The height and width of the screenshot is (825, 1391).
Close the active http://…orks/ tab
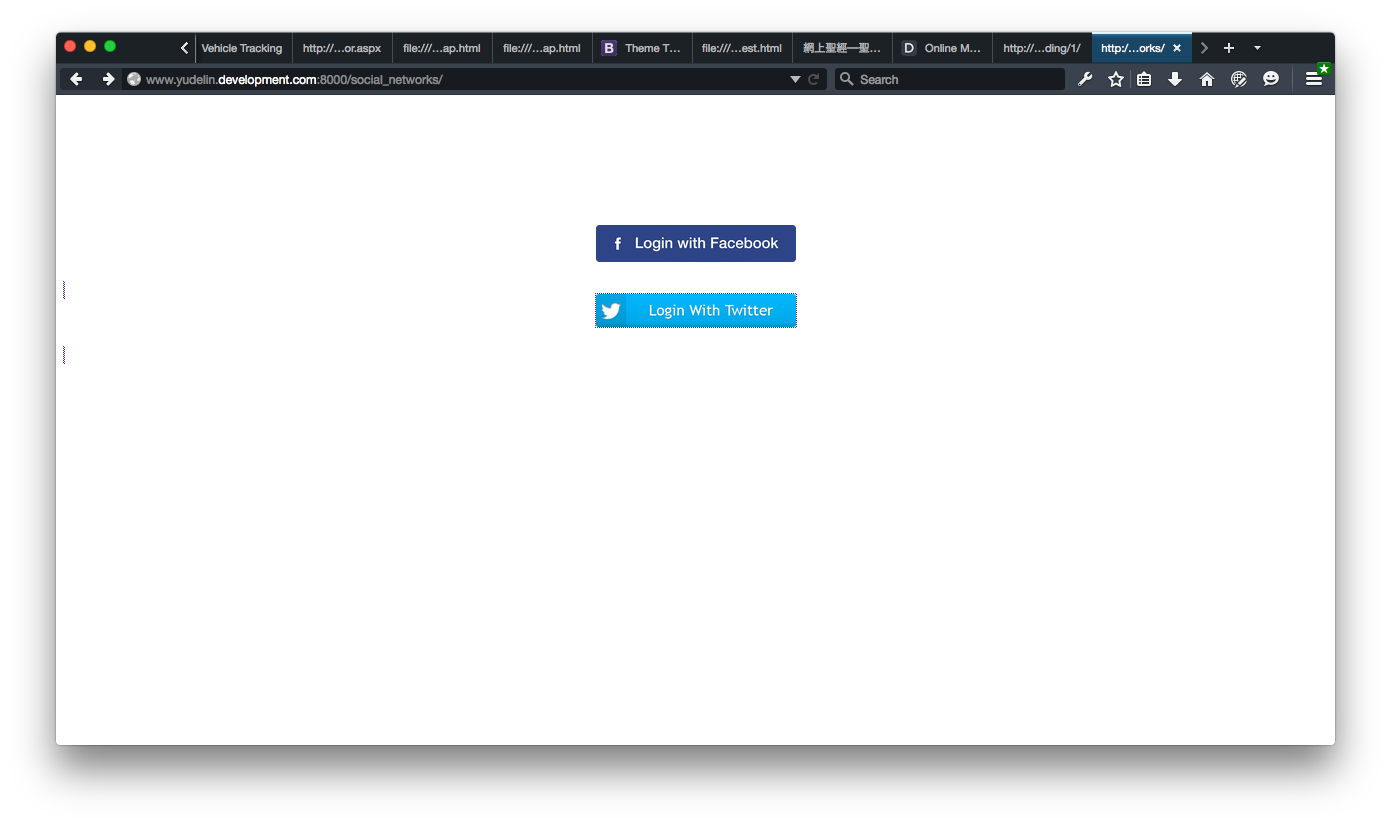pos(1177,48)
